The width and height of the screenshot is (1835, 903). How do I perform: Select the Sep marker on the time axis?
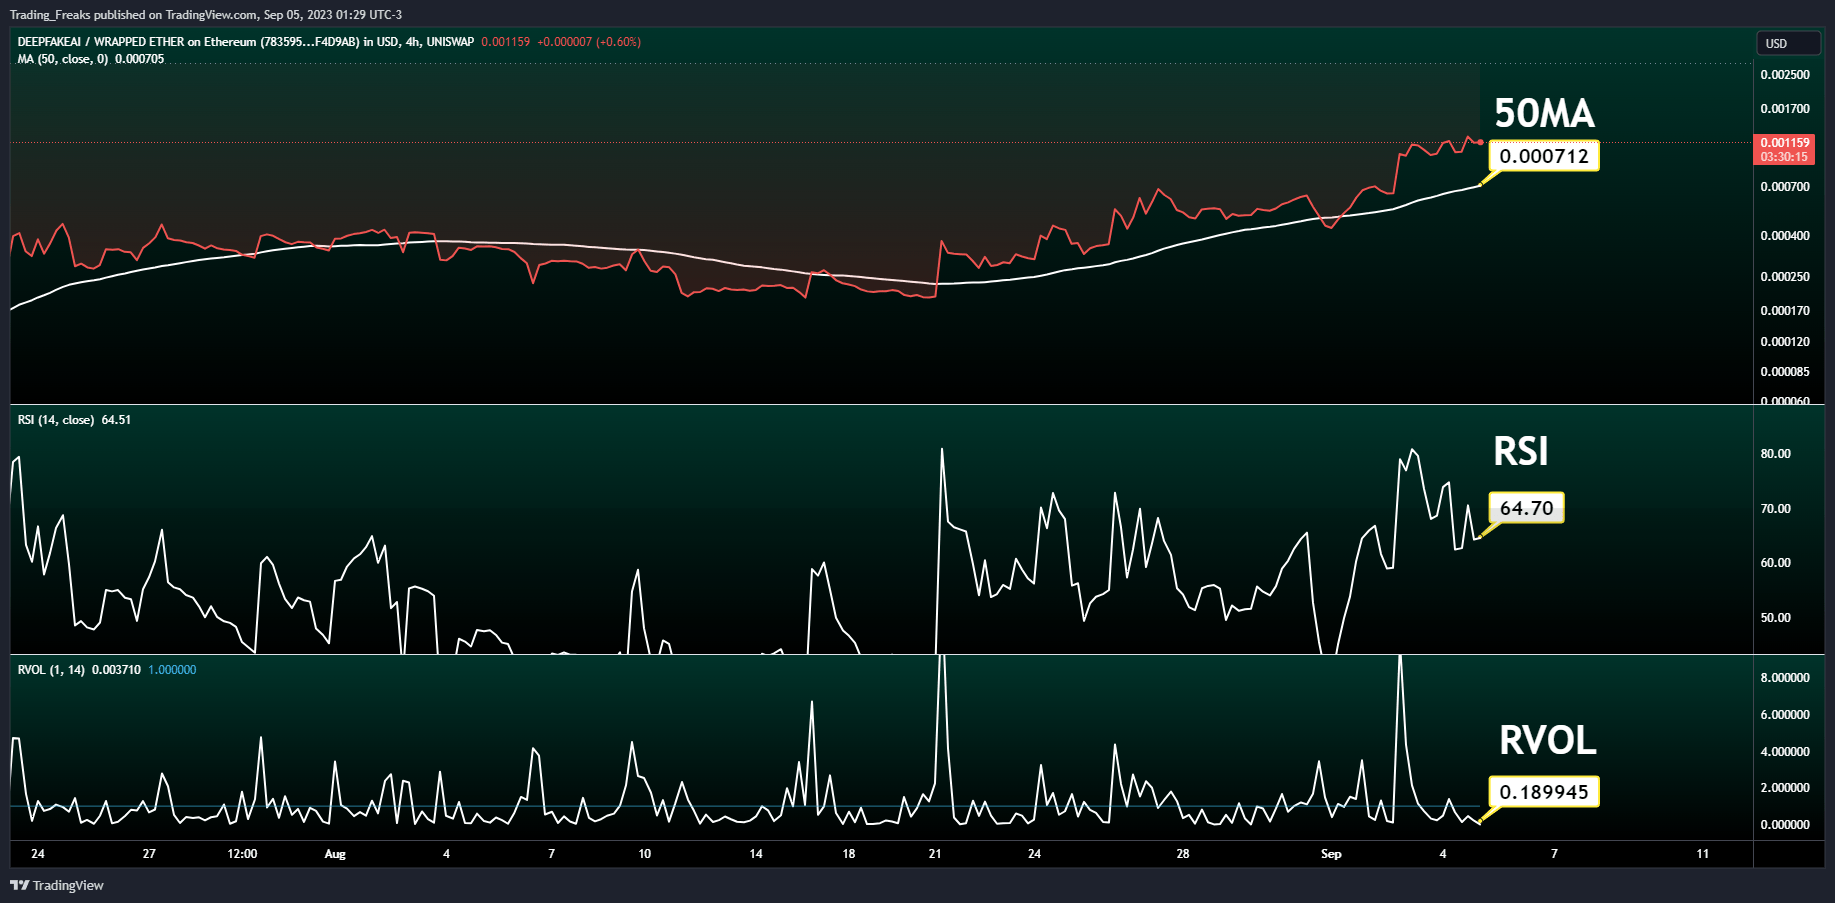(x=1331, y=854)
